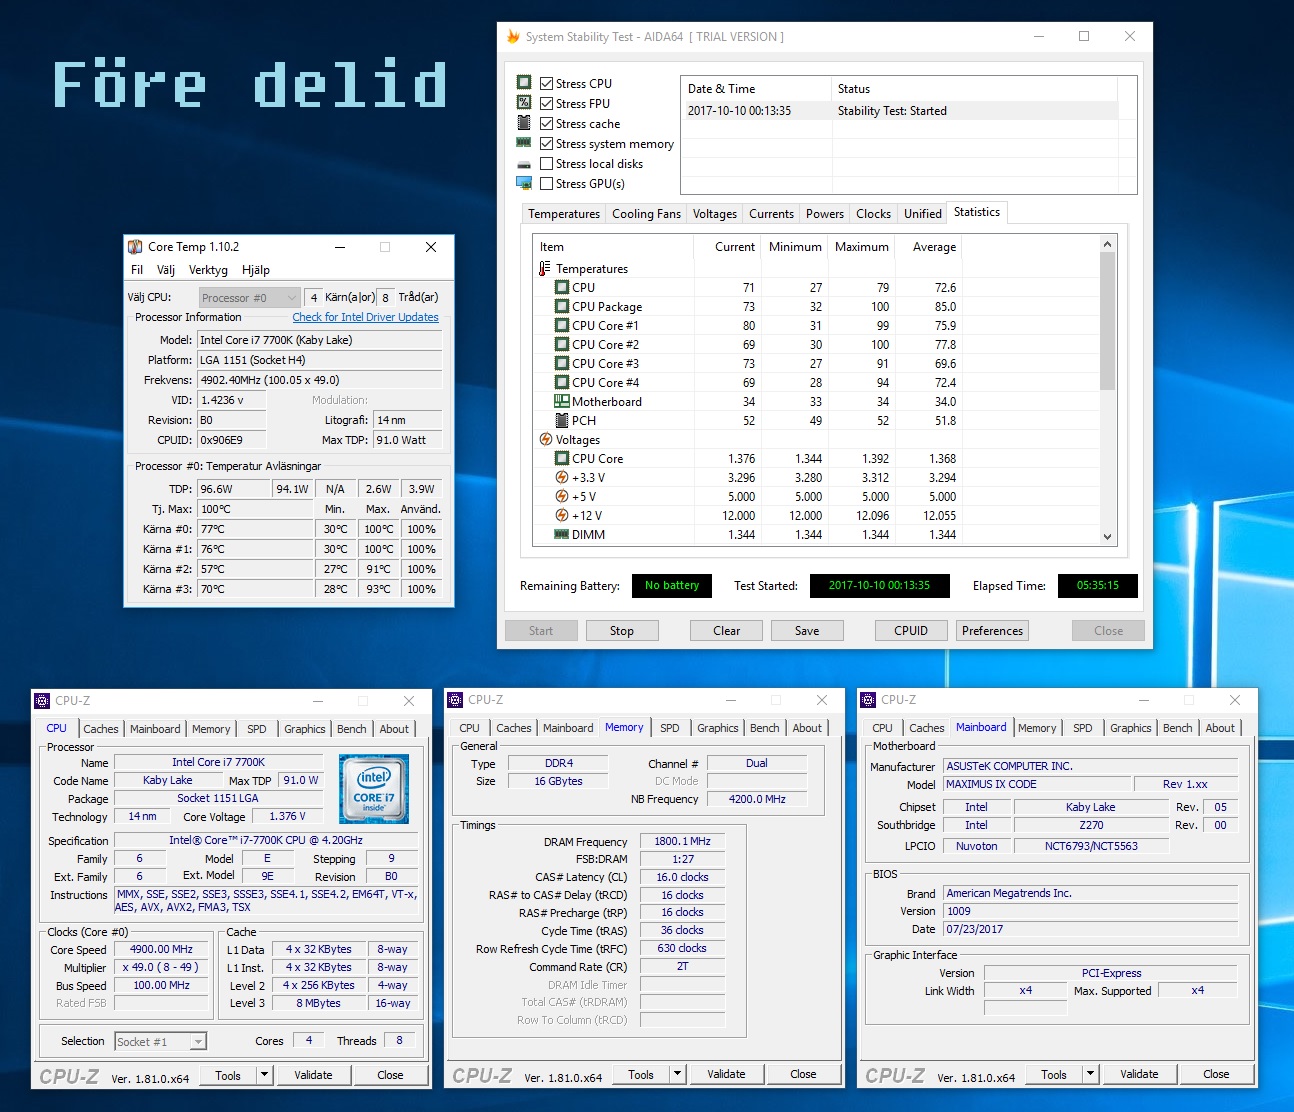Viewport: 1294px width, 1112px height.
Task: Click the cache chip icon beside Stress cache
Action: (x=524, y=122)
